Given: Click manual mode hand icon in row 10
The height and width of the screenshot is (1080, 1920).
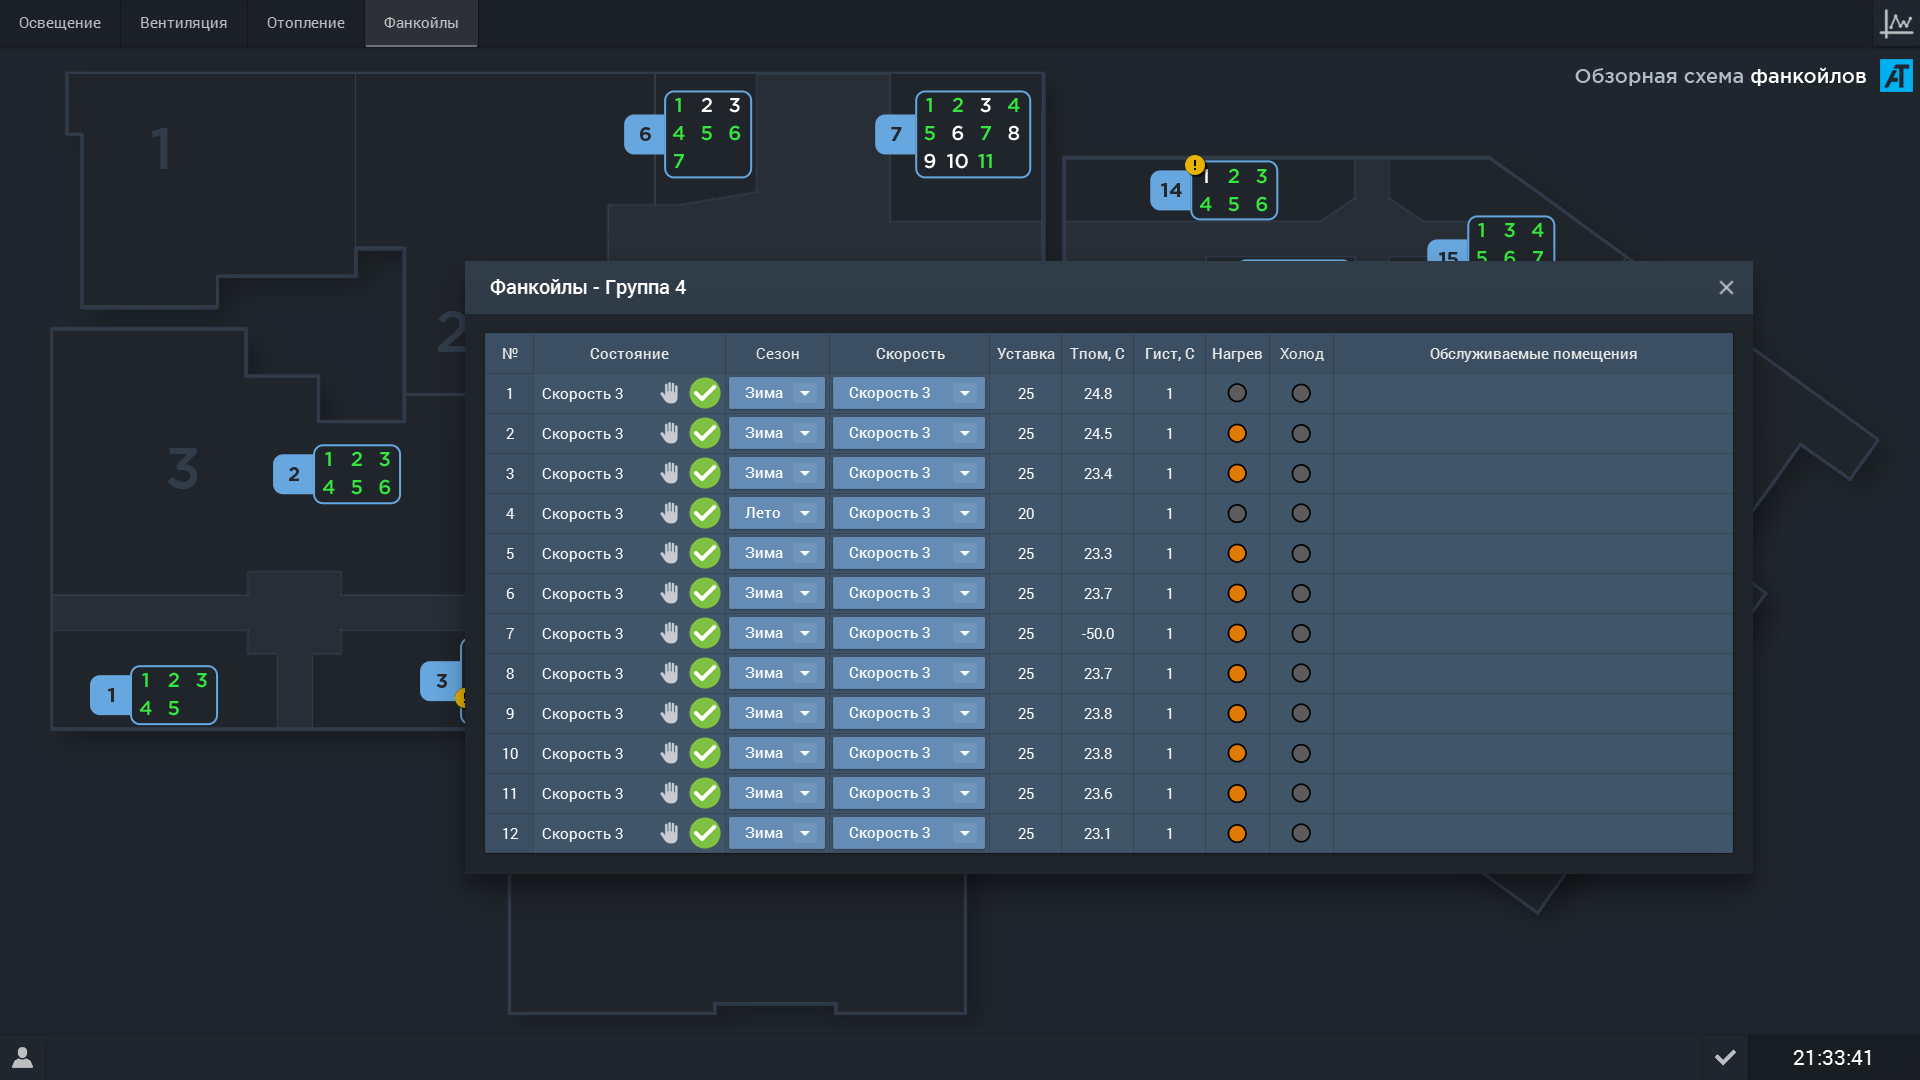Looking at the screenshot, I should [669, 753].
